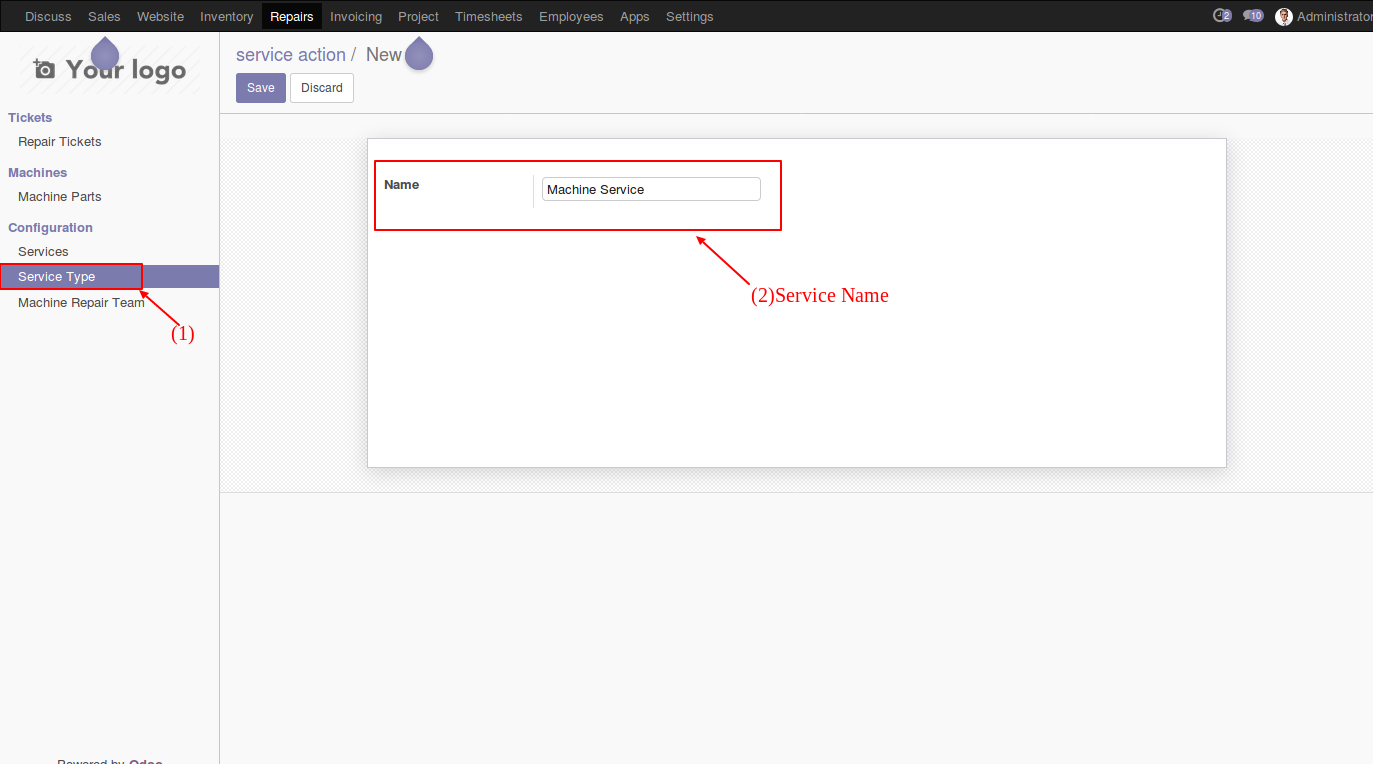Image resolution: width=1373 pixels, height=764 pixels.
Task: Click the Machines section header
Action: coord(38,173)
